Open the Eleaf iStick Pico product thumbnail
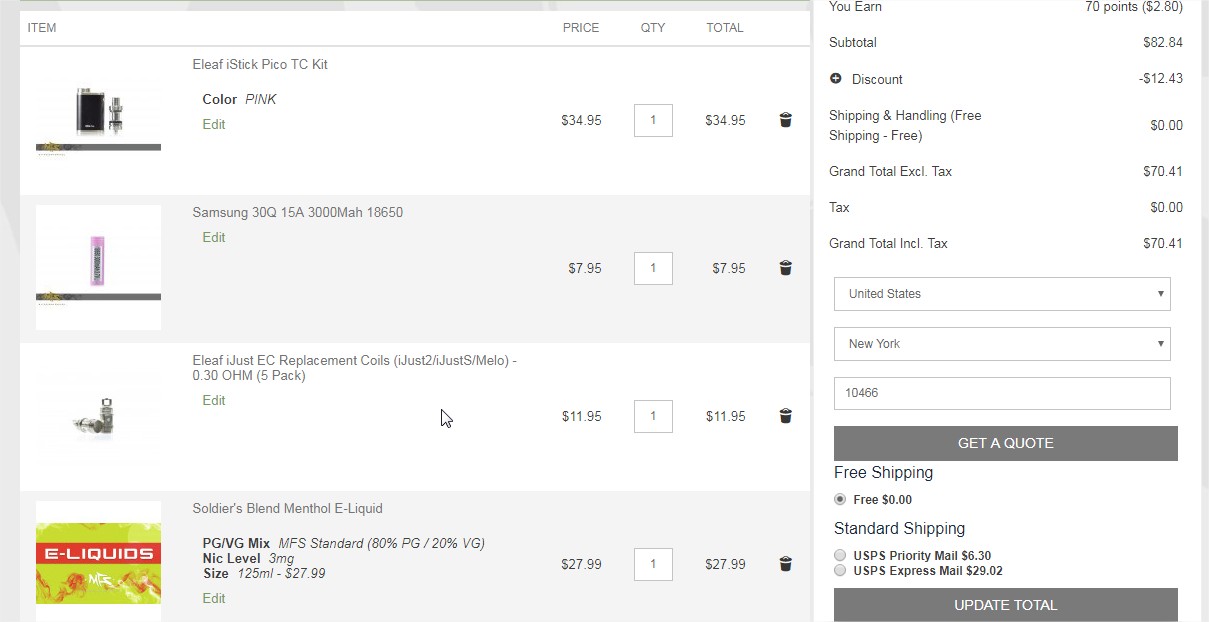The height and width of the screenshot is (622, 1209). coord(98,120)
